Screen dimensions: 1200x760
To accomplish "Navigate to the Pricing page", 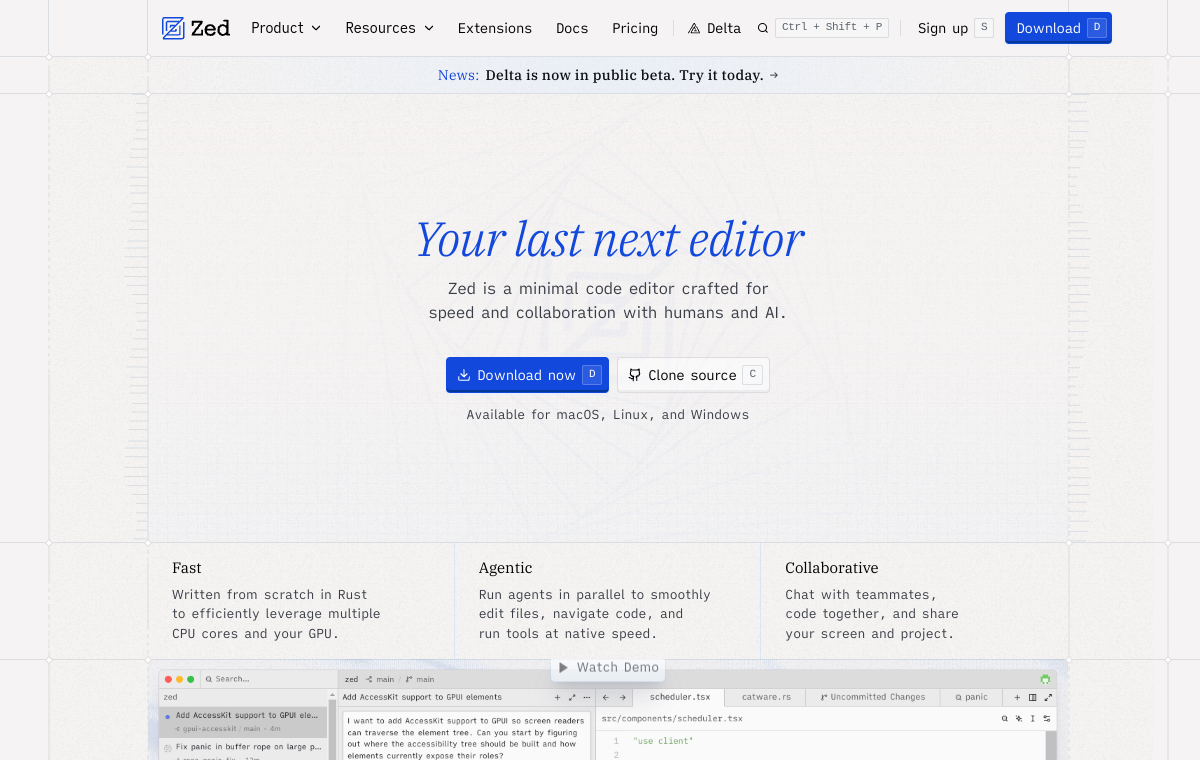I will pos(635,28).
